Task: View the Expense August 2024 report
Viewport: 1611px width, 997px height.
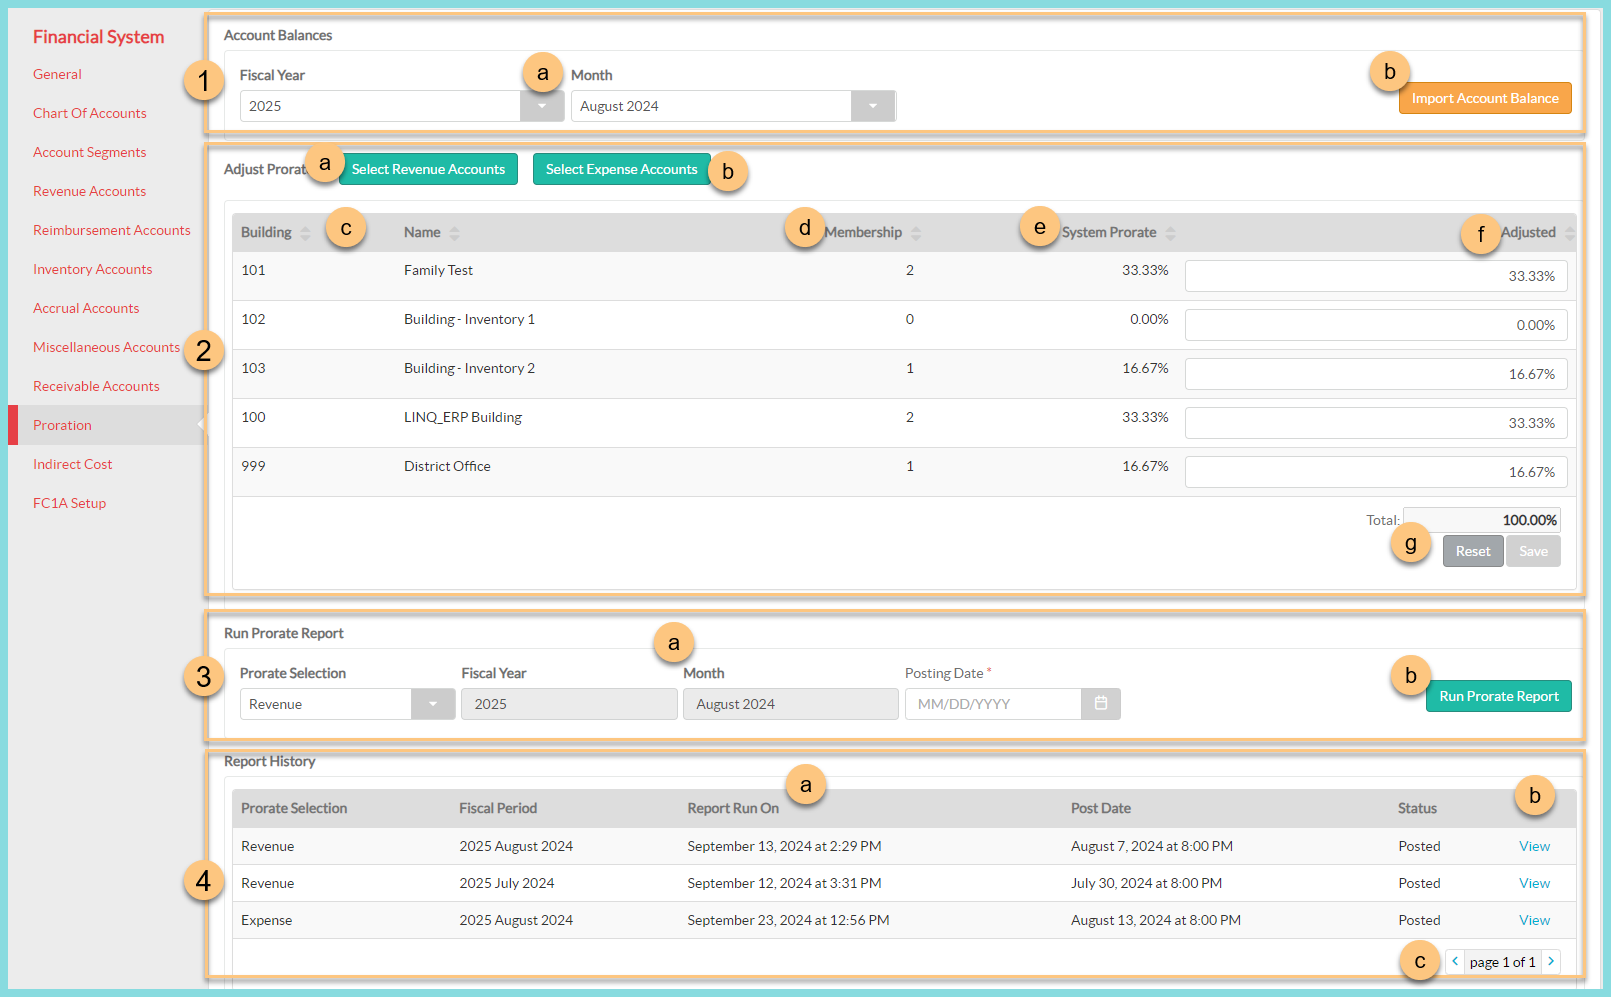Action: pyautogui.click(x=1534, y=920)
